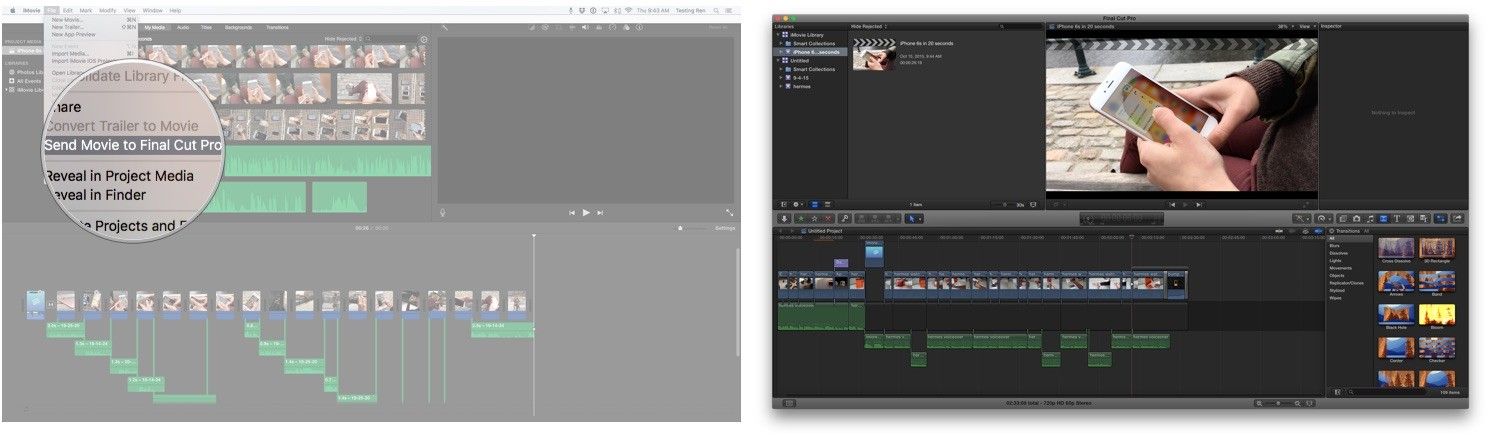Select the arrow Select tool in toolbar
This screenshot has height=441, width=1492.
pyautogui.click(x=913, y=218)
